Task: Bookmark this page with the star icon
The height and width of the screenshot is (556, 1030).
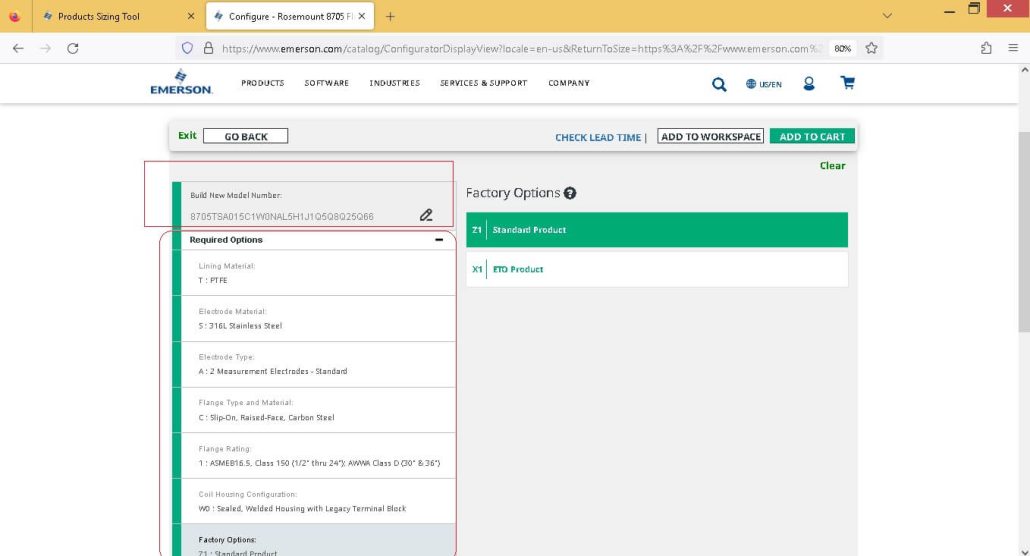Action: click(x=871, y=48)
